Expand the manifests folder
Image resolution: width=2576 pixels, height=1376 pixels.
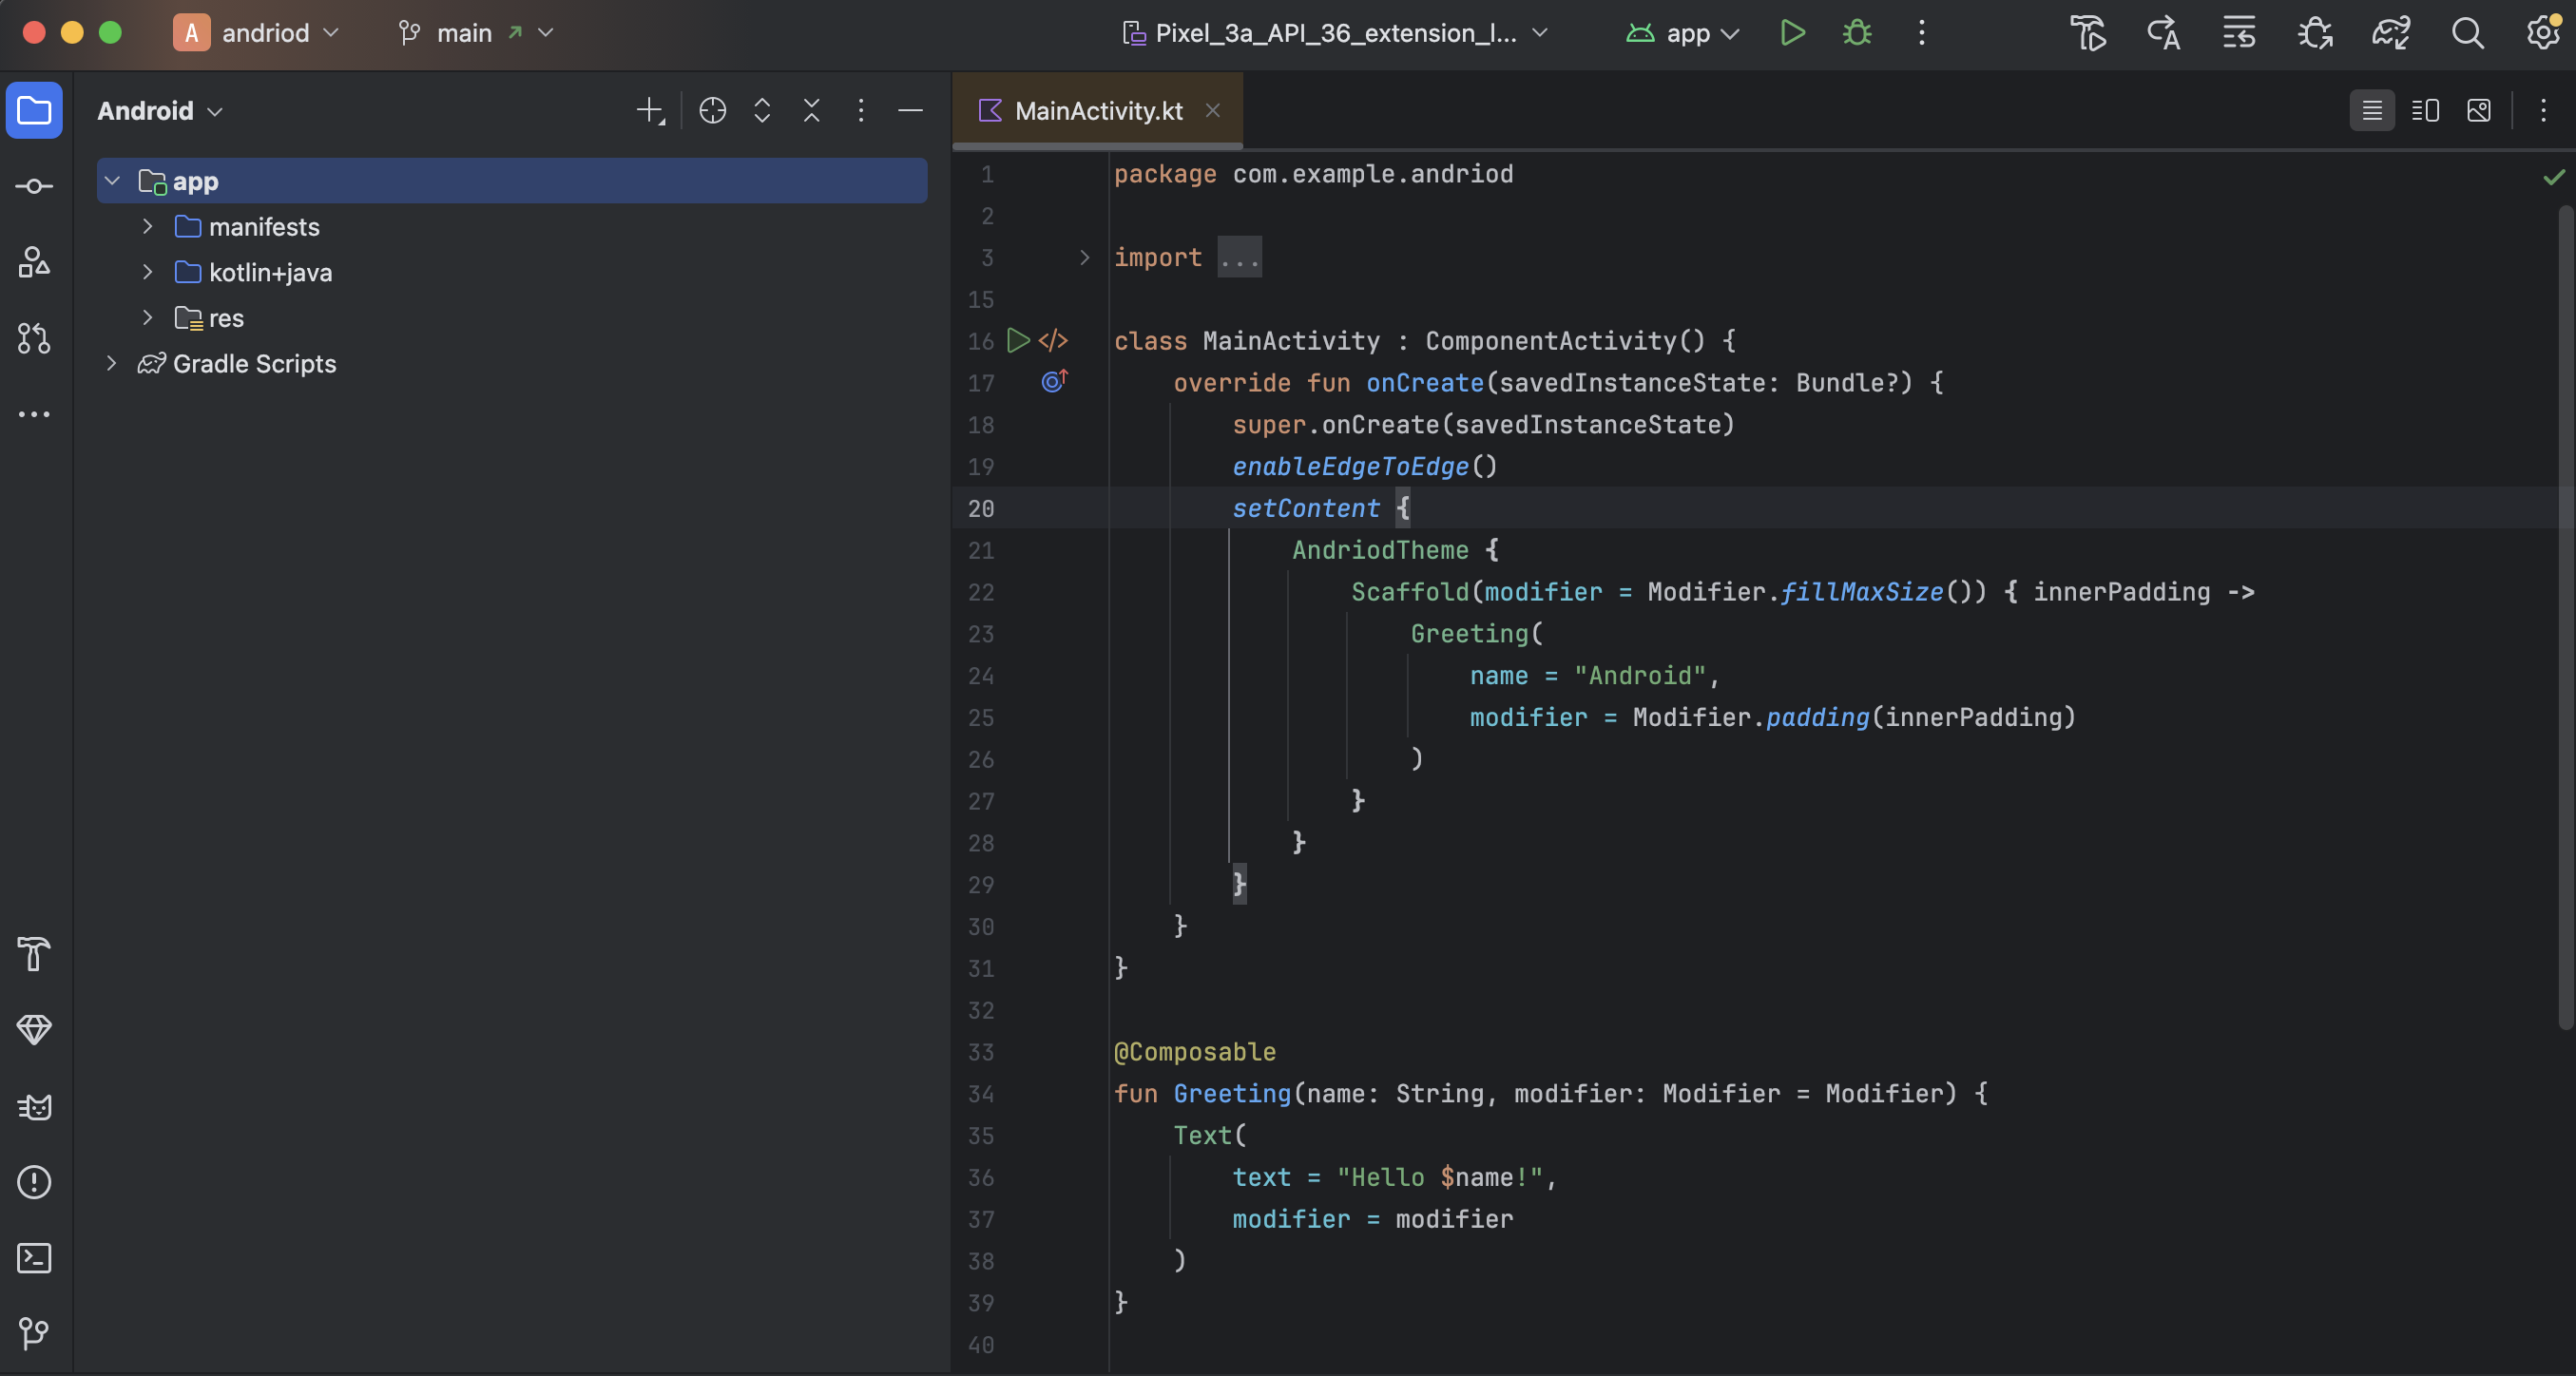click(147, 227)
